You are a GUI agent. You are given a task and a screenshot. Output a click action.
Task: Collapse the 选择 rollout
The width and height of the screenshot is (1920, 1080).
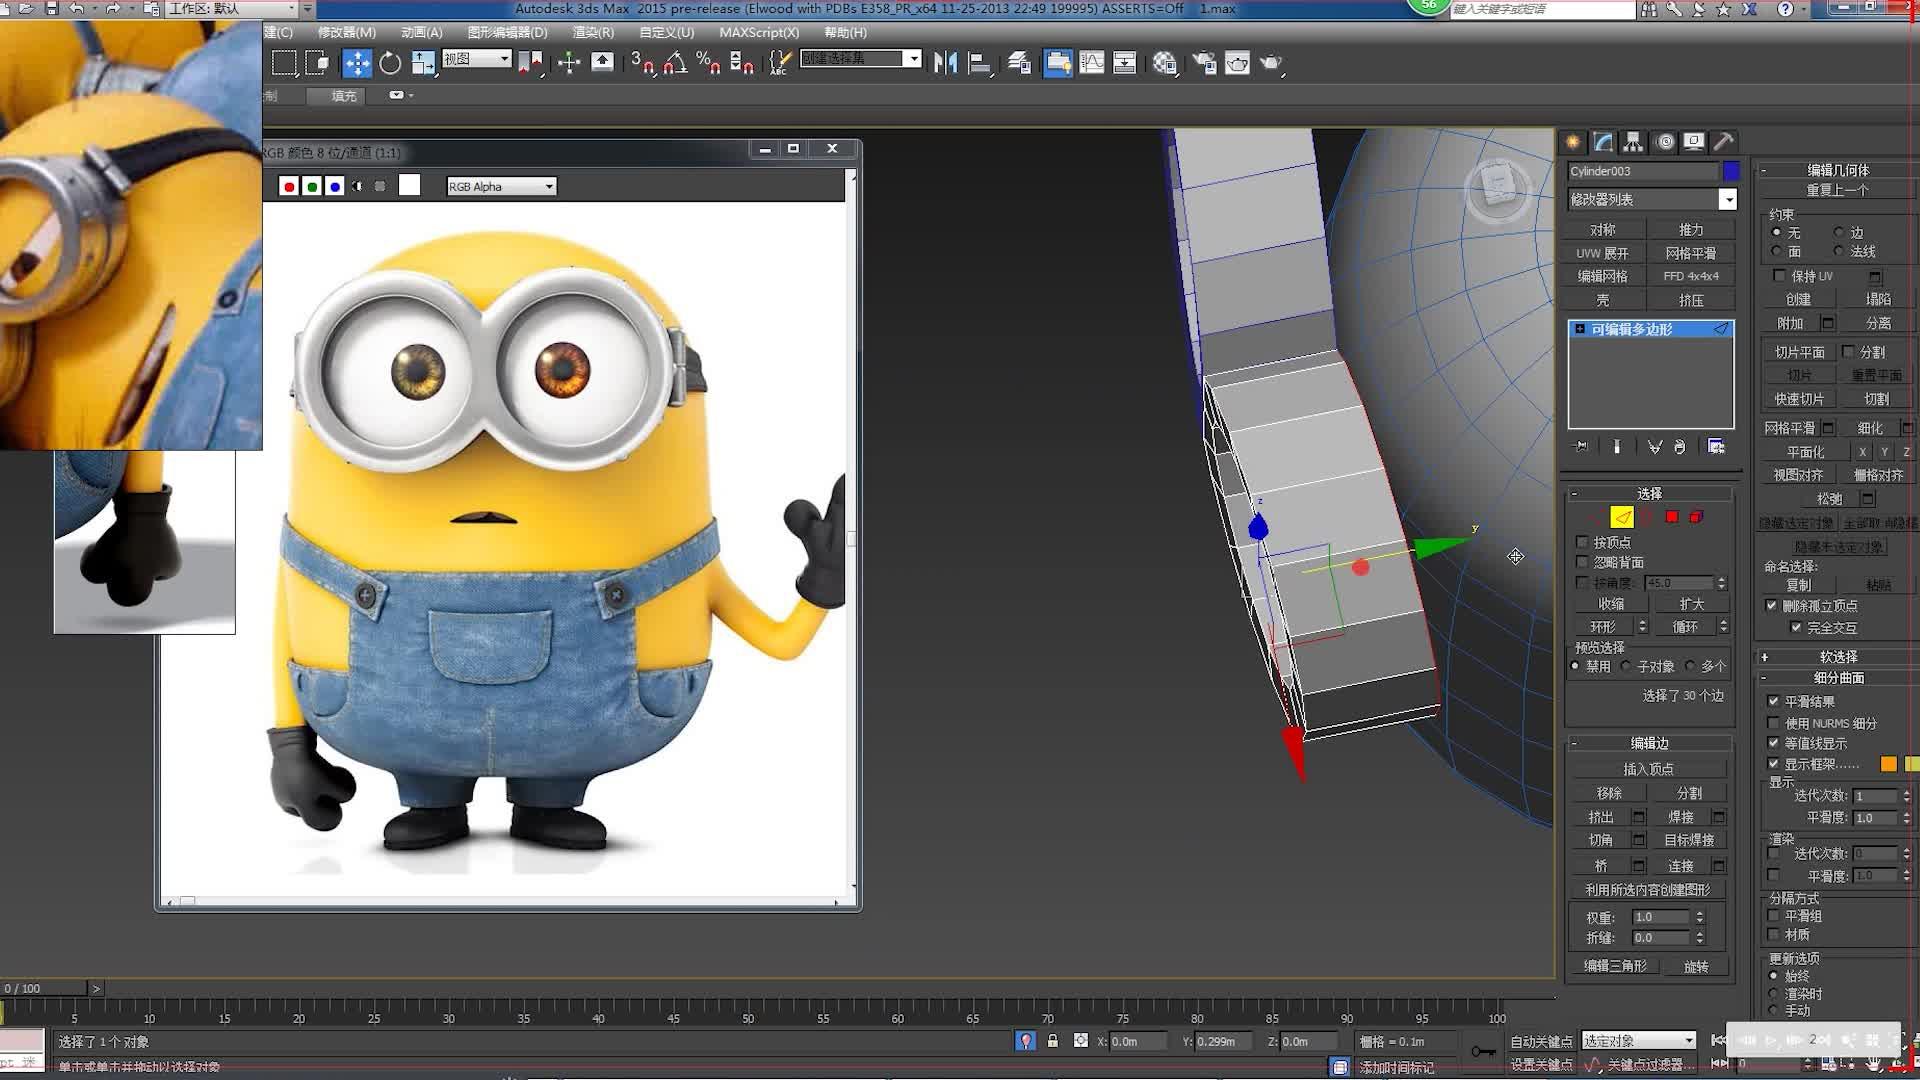(x=1574, y=494)
